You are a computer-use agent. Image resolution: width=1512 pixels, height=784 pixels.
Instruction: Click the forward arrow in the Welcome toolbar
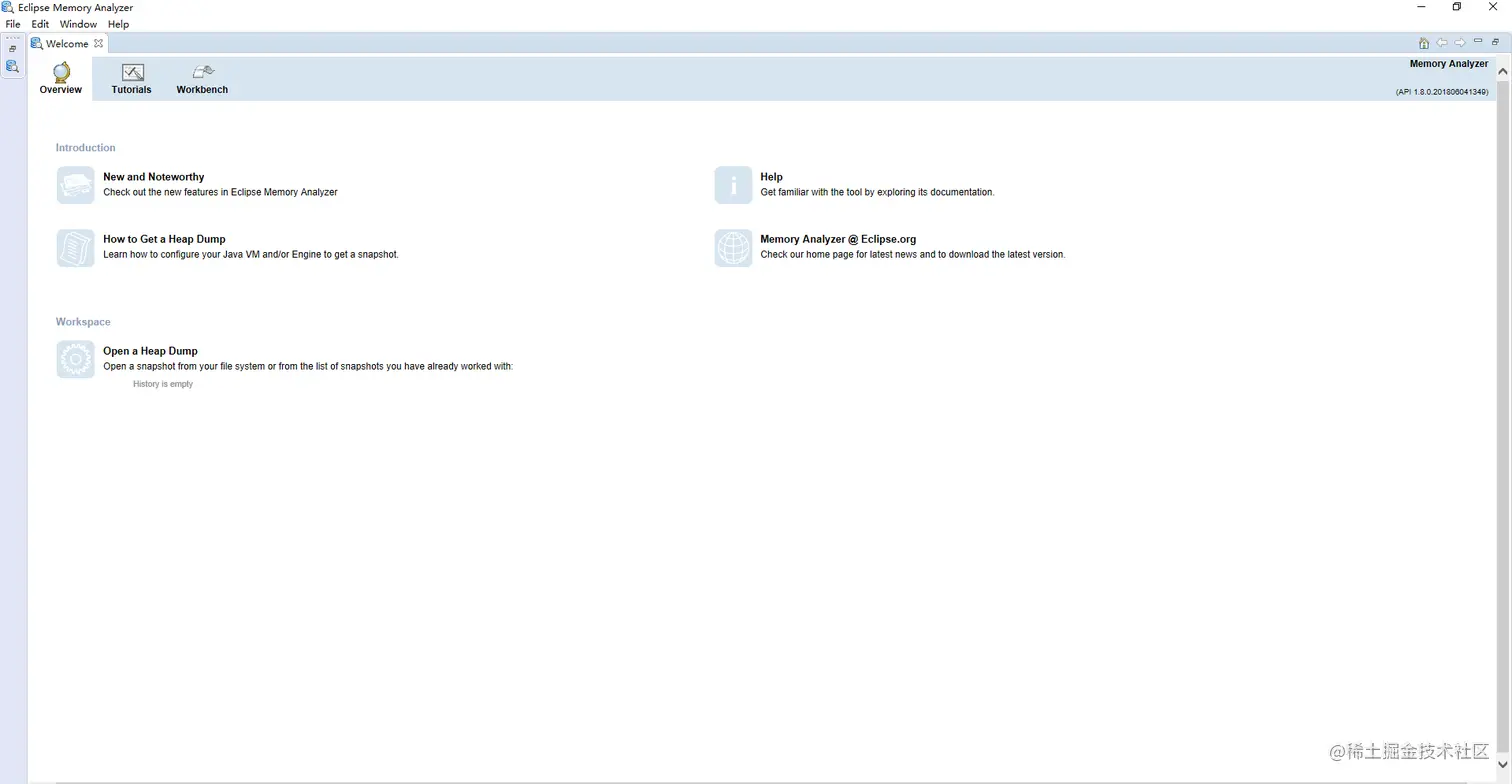pos(1460,42)
